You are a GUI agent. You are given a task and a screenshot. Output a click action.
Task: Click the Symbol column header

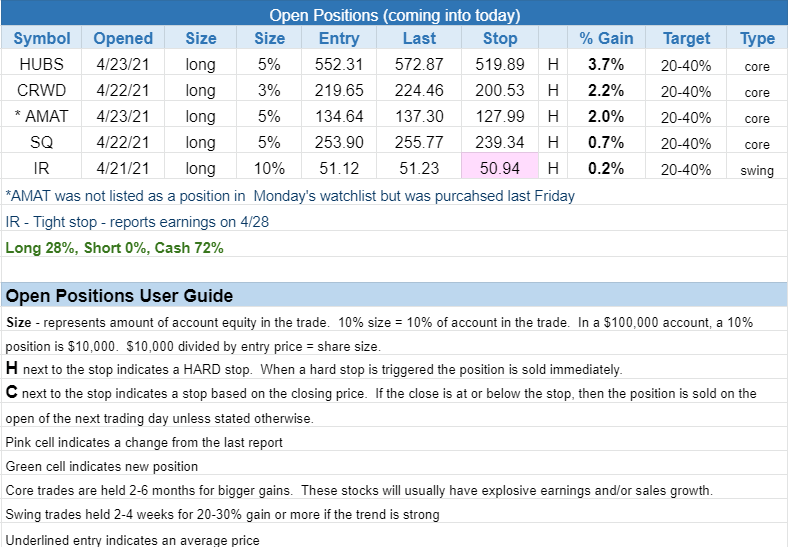(x=41, y=38)
